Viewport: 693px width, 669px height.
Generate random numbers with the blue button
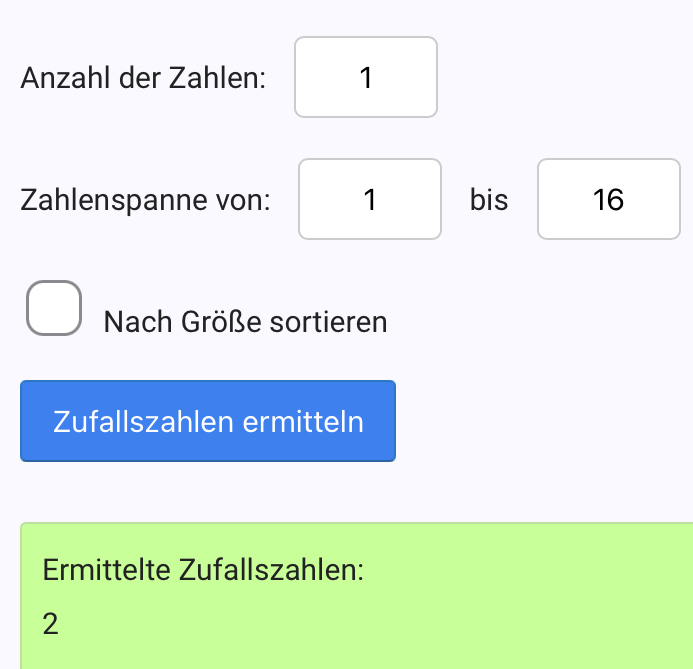(208, 421)
